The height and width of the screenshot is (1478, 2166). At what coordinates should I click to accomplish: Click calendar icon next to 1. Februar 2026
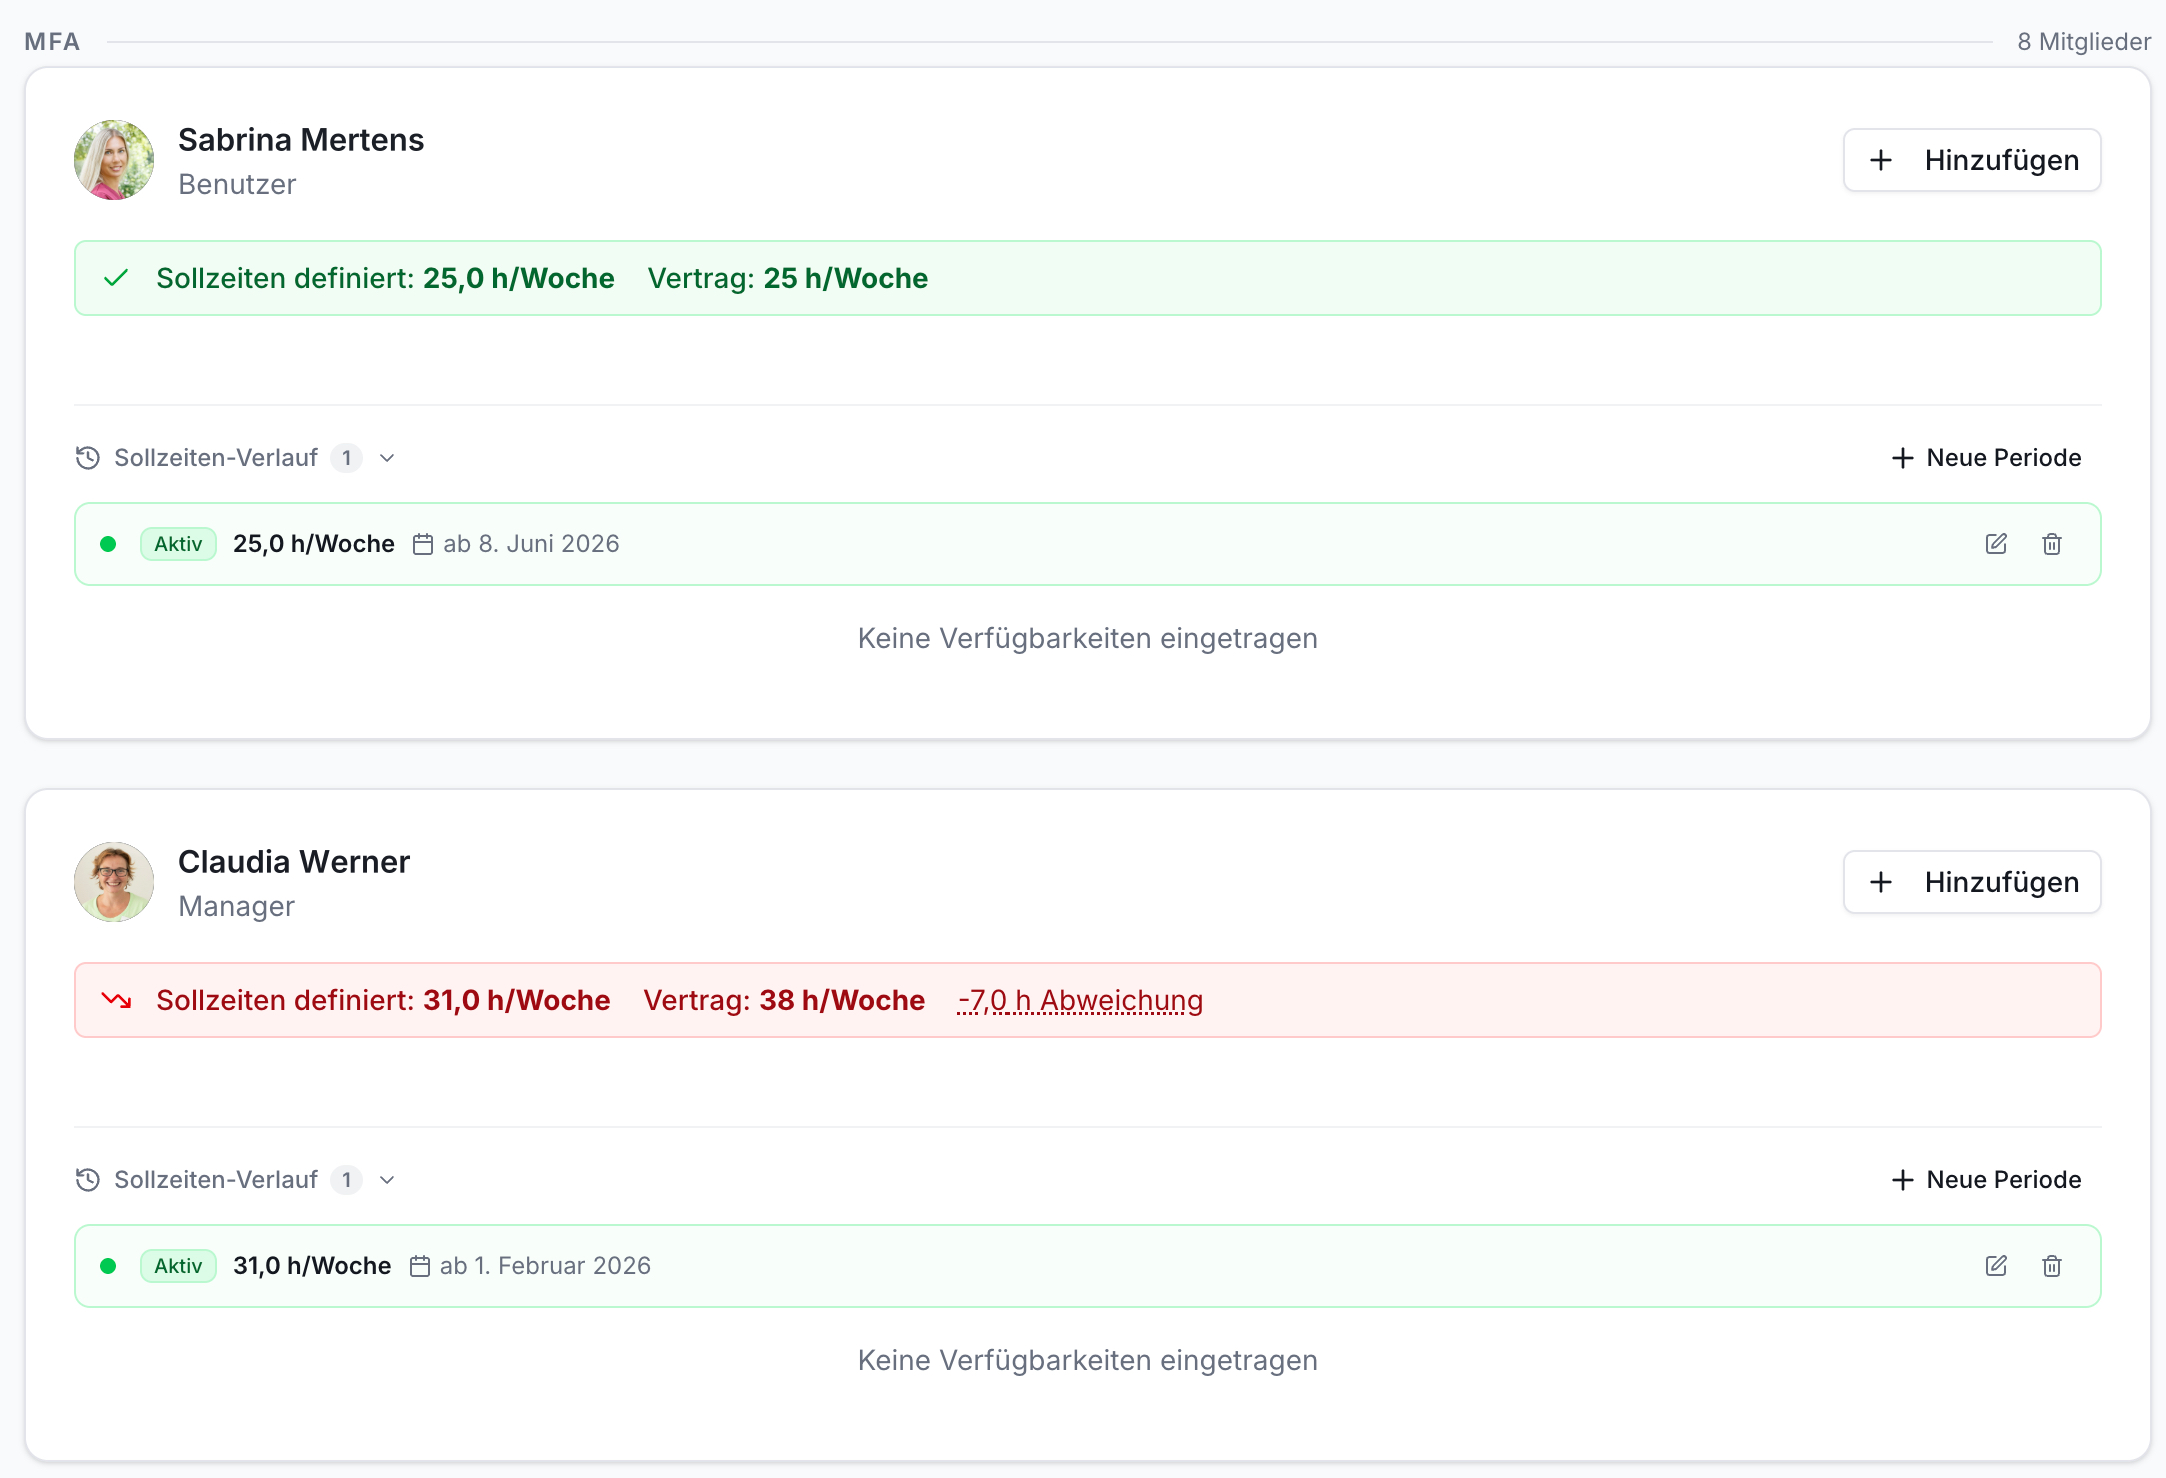click(x=420, y=1266)
